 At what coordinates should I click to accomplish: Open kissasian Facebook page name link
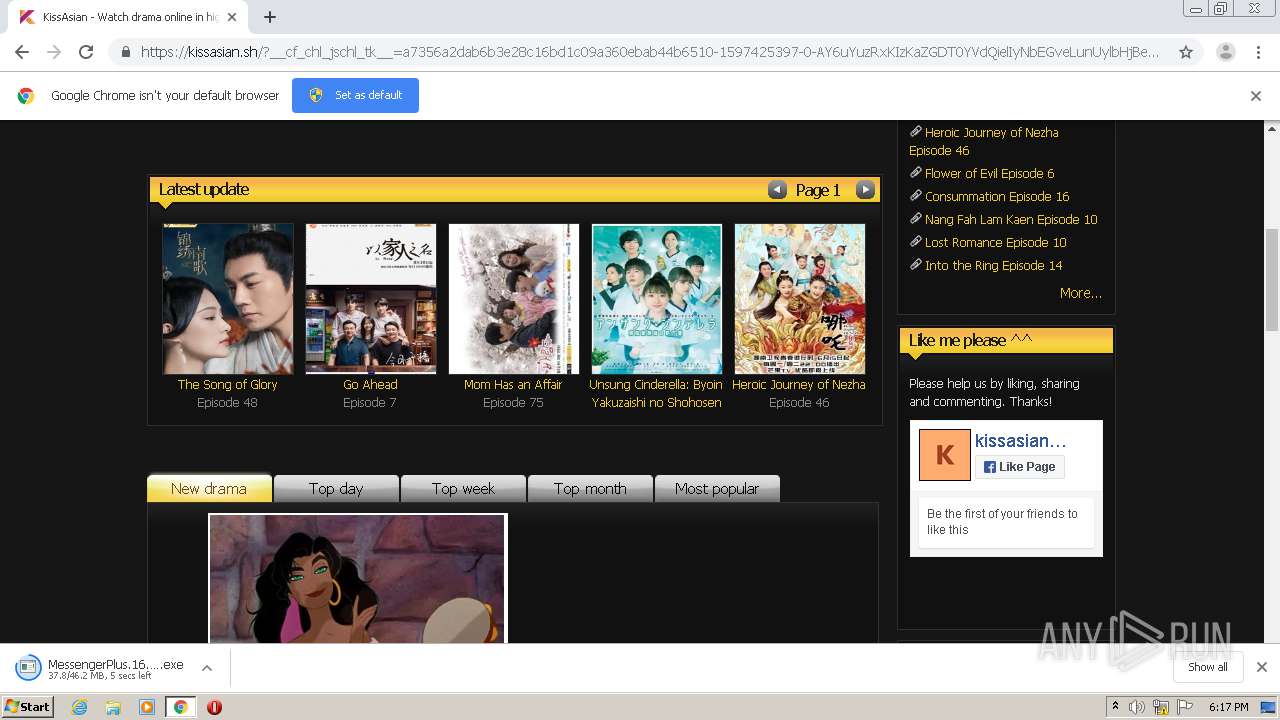pyautogui.click(x=1020, y=441)
